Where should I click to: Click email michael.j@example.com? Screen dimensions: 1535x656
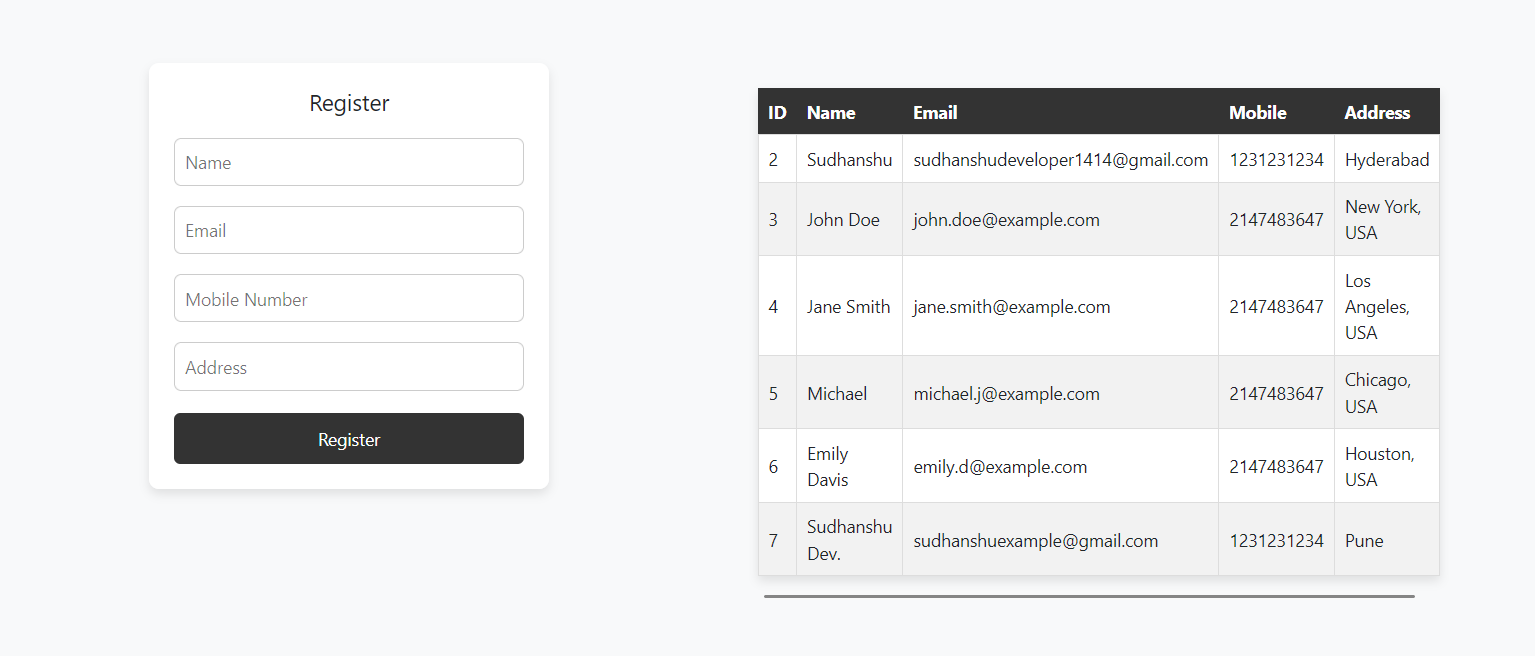1060,393
